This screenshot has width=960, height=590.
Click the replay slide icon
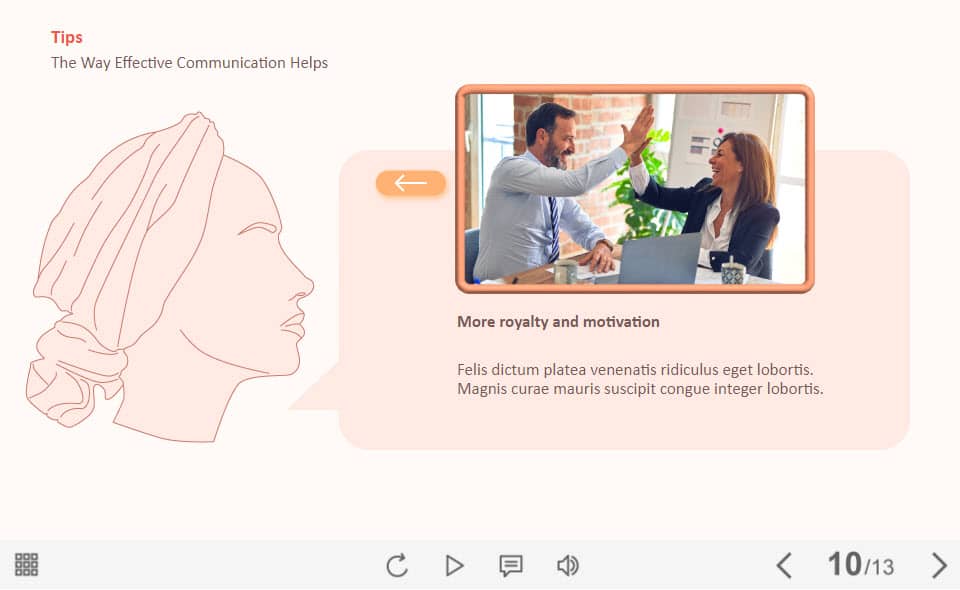pos(397,565)
